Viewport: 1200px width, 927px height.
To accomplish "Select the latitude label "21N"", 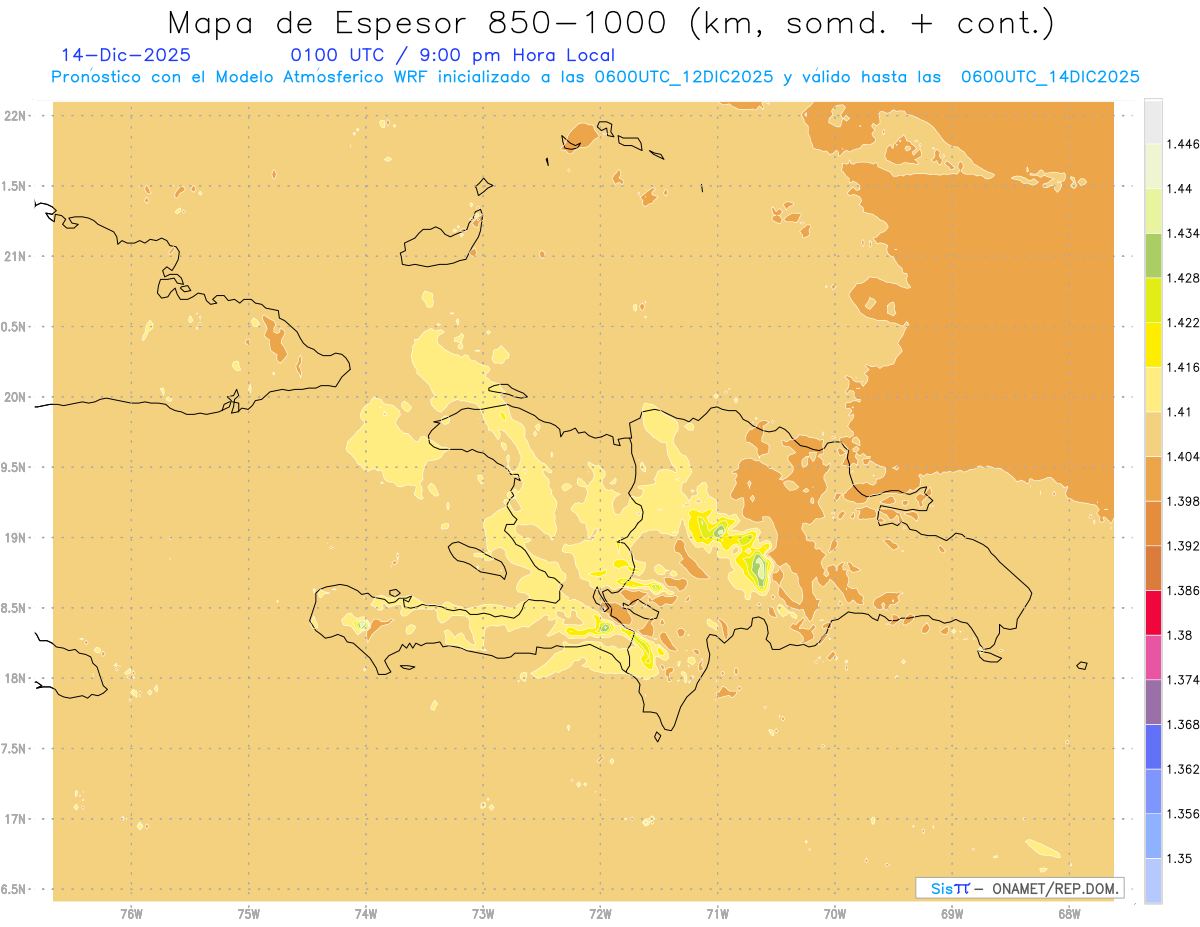I will click(x=15, y=256).
